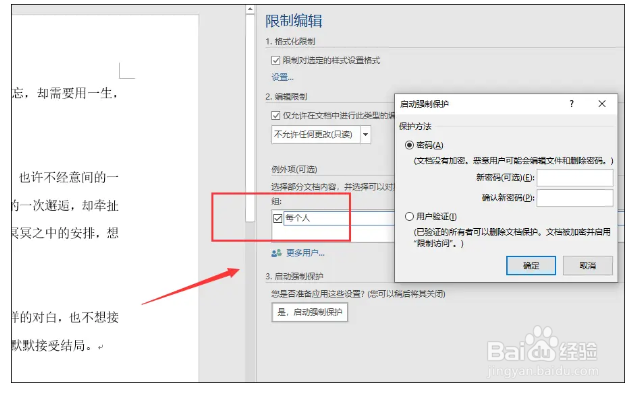Close the 启动强制保护 dialog
The height and width of the screenshot is (394, 635).
pyautogui.click(x=602, y=104)
